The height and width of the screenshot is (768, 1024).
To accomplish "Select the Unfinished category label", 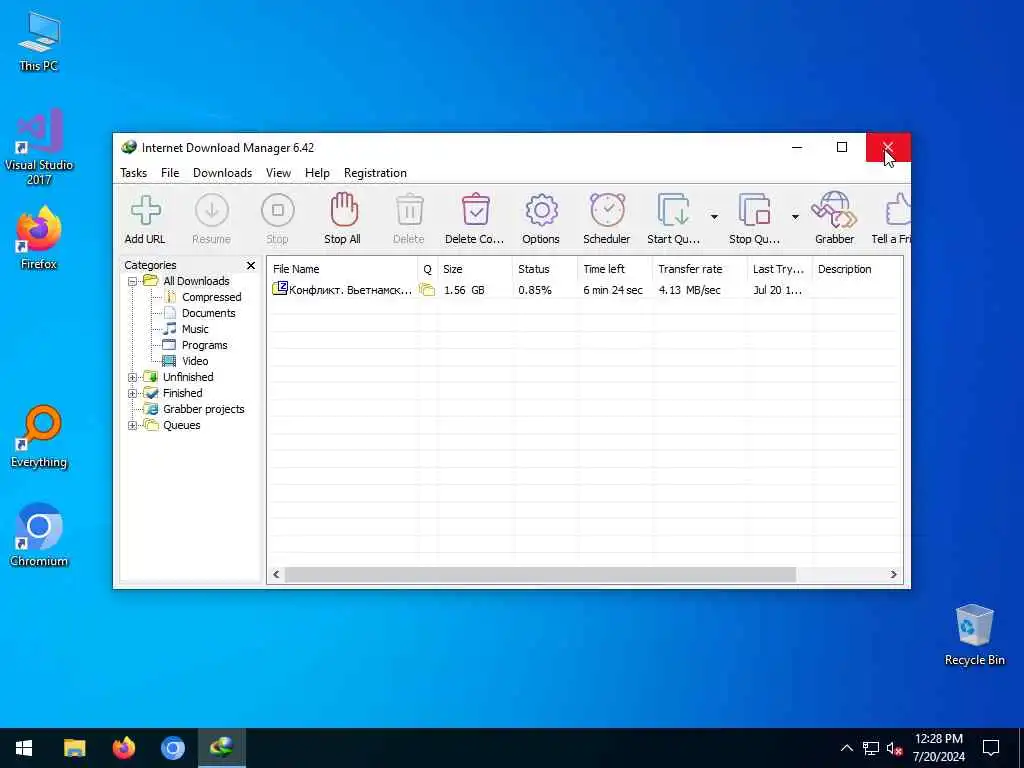I will pos(188,377).
